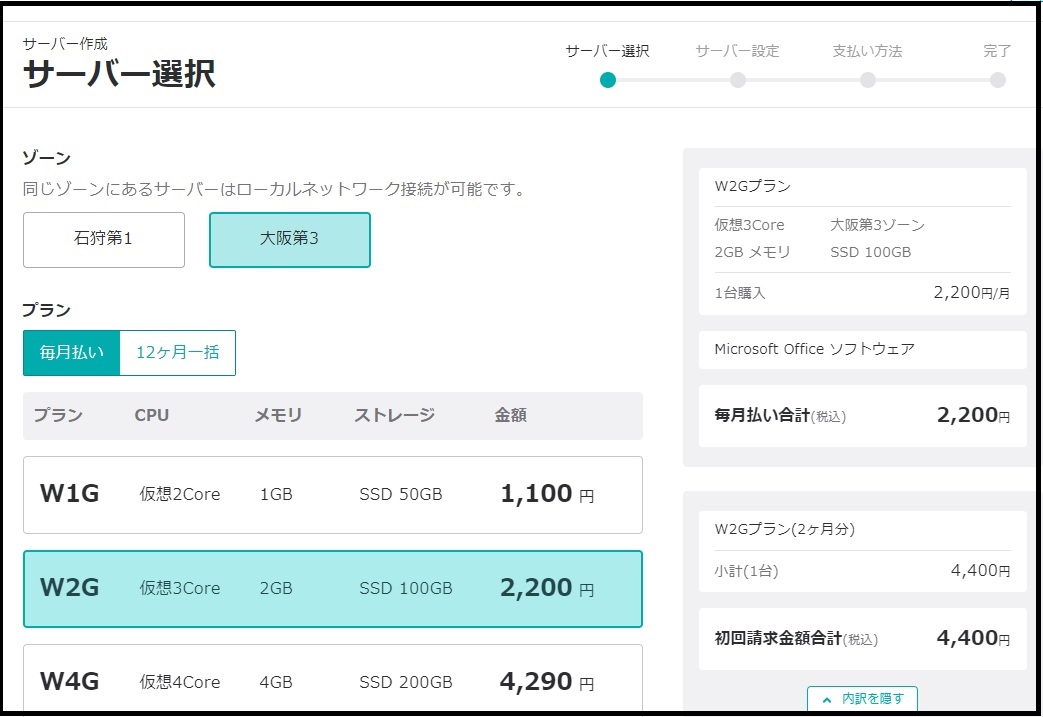Click the ゾーン section heading
Viewport: 1043px width, 717px height.
click(47, 158)
